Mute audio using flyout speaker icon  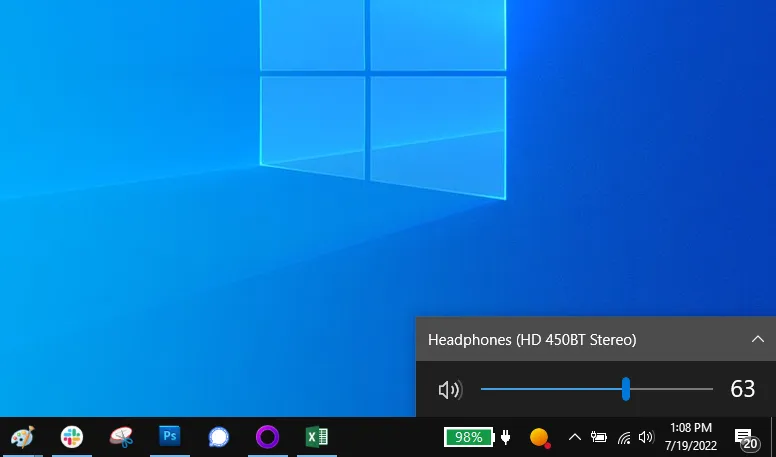coord(449,390)
